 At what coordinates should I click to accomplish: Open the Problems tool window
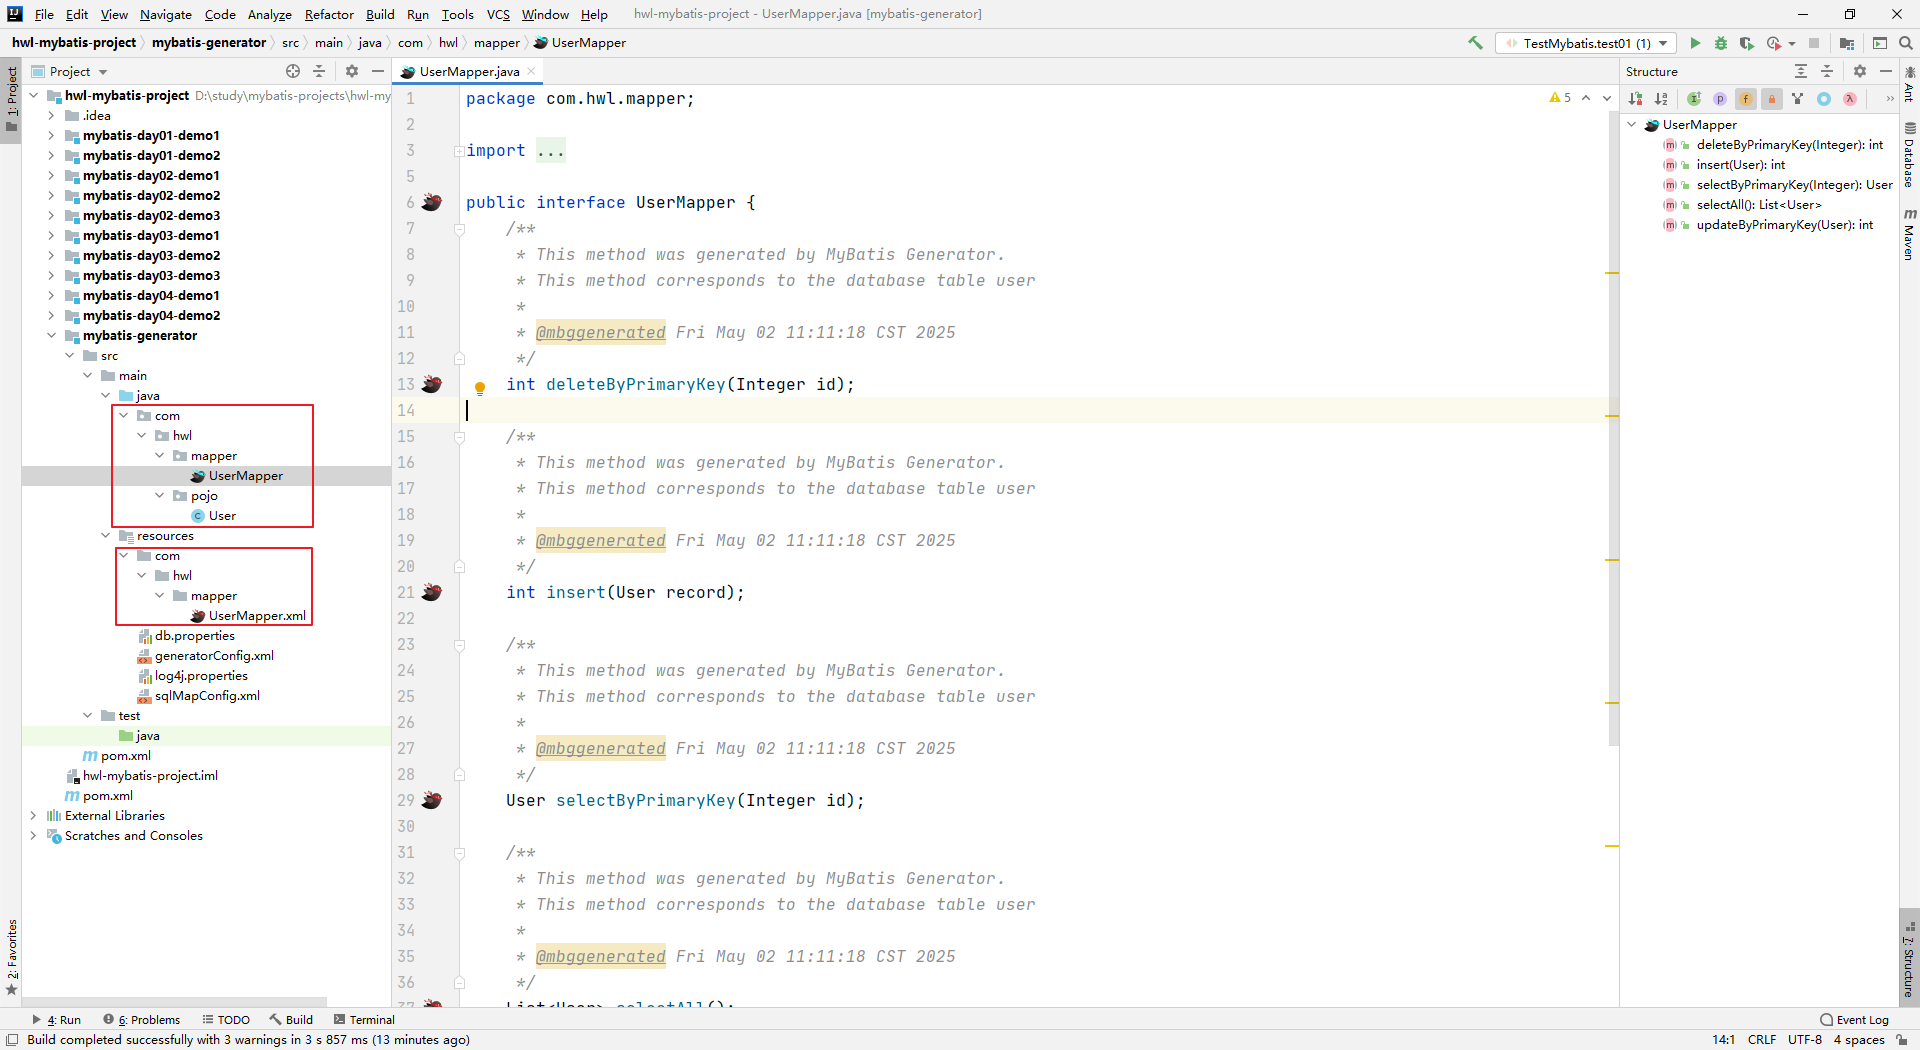click(x=142, y=1019)
